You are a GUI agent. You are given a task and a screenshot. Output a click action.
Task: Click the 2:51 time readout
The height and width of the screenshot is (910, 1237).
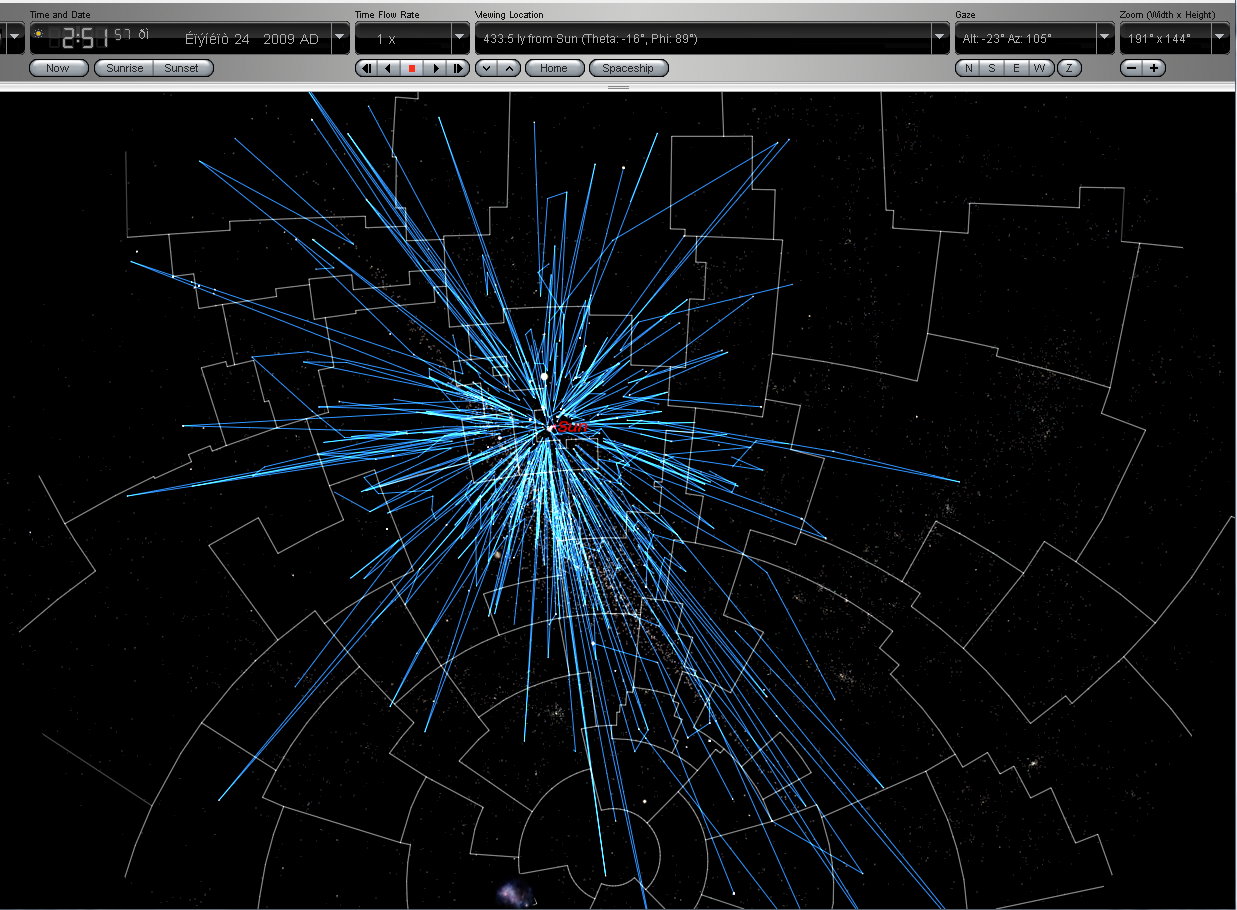[84, 39]
